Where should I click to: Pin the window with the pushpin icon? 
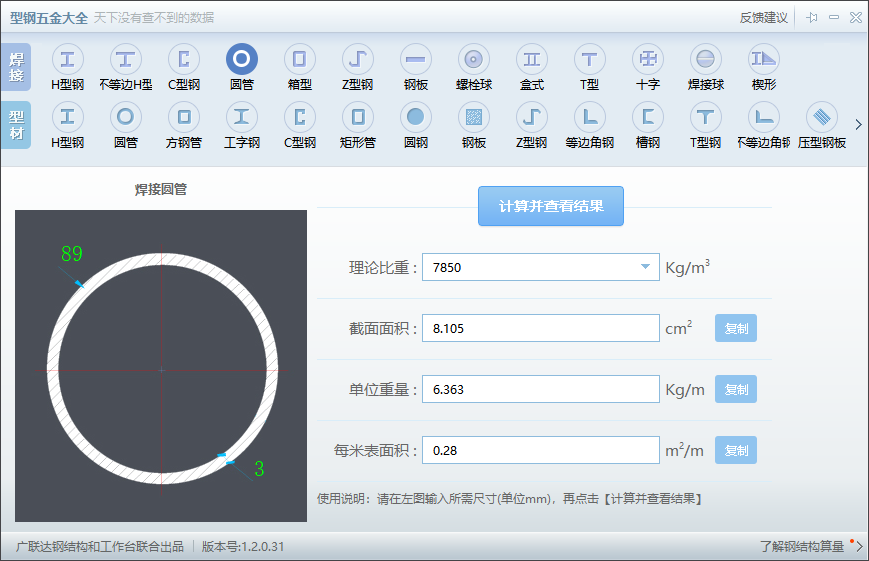(x=812, y=18)
